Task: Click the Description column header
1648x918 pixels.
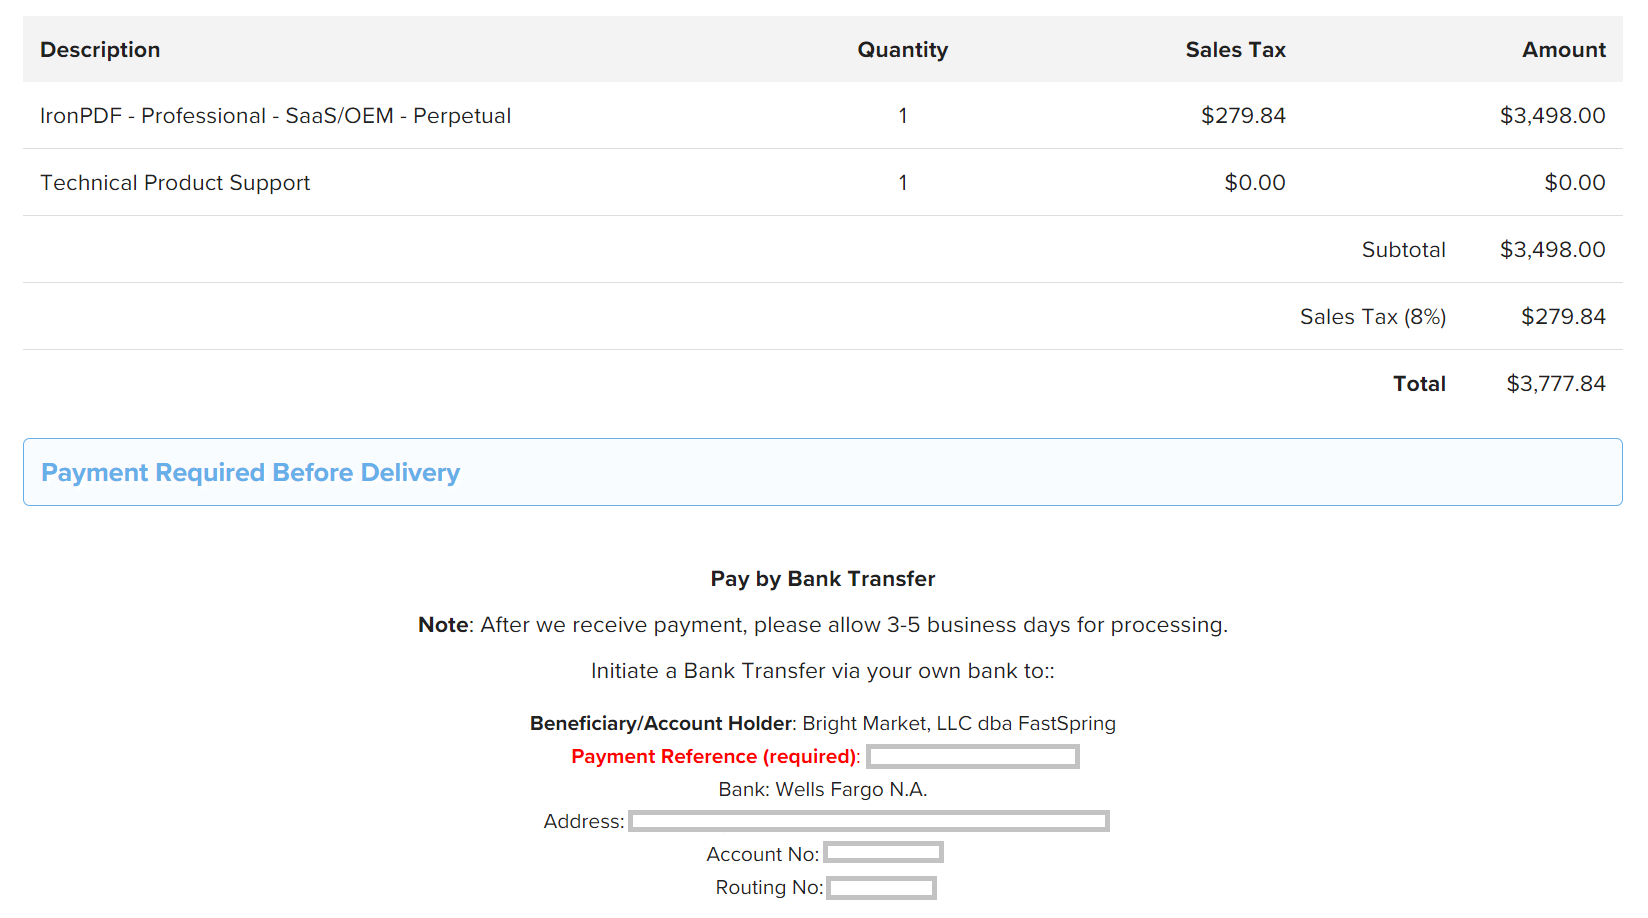Action: [100, 50]
